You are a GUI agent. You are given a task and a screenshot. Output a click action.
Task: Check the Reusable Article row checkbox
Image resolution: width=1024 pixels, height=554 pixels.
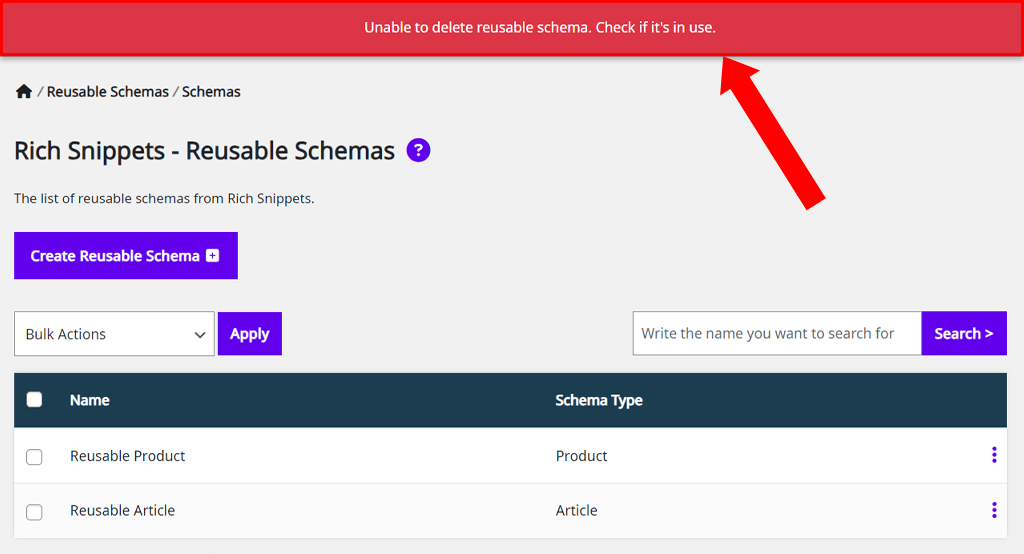(34, 512)
